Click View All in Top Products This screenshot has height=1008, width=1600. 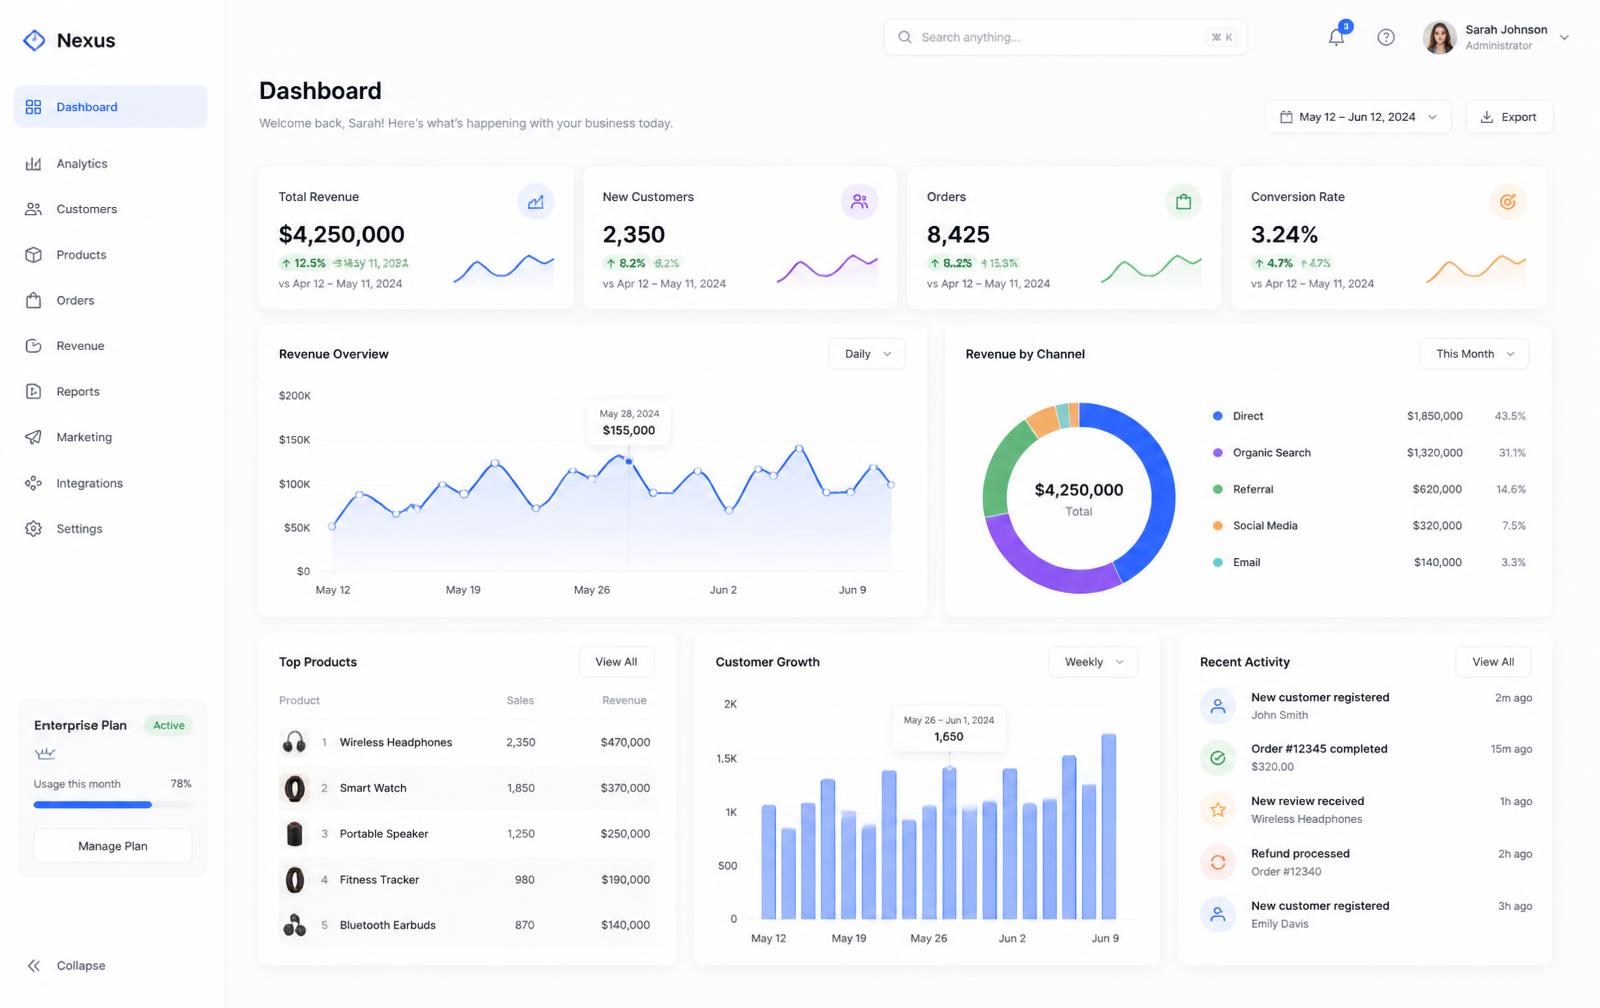point(616,662)
